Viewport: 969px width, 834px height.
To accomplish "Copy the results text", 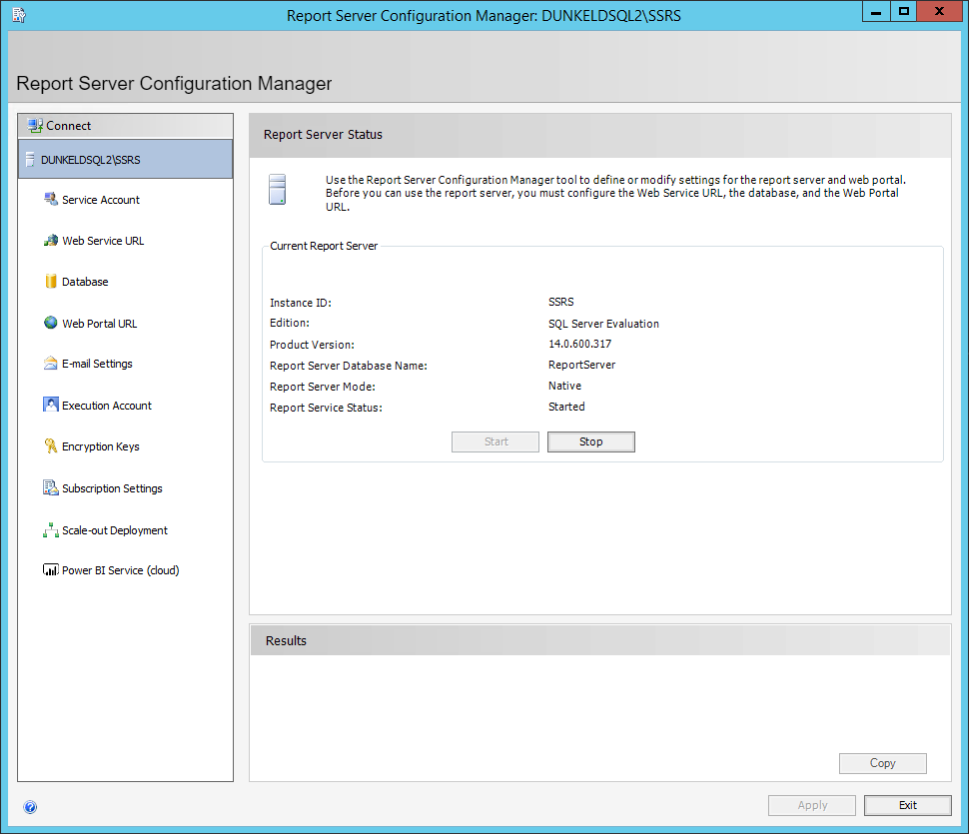I will [x=882, y=763].
